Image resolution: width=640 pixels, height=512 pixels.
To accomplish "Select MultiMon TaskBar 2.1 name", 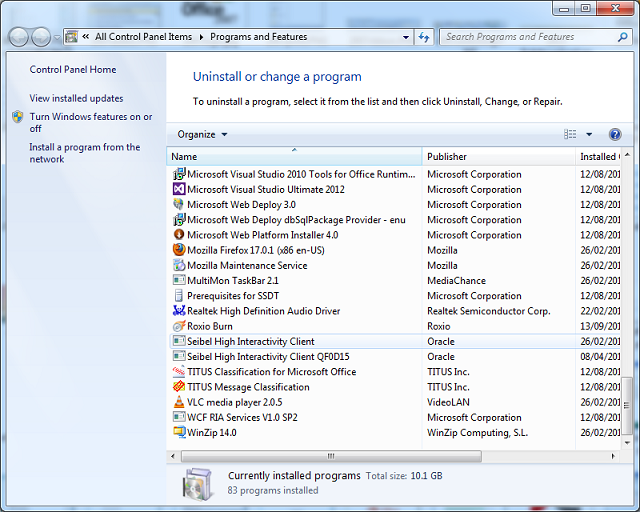I will (x=233, y=280).
